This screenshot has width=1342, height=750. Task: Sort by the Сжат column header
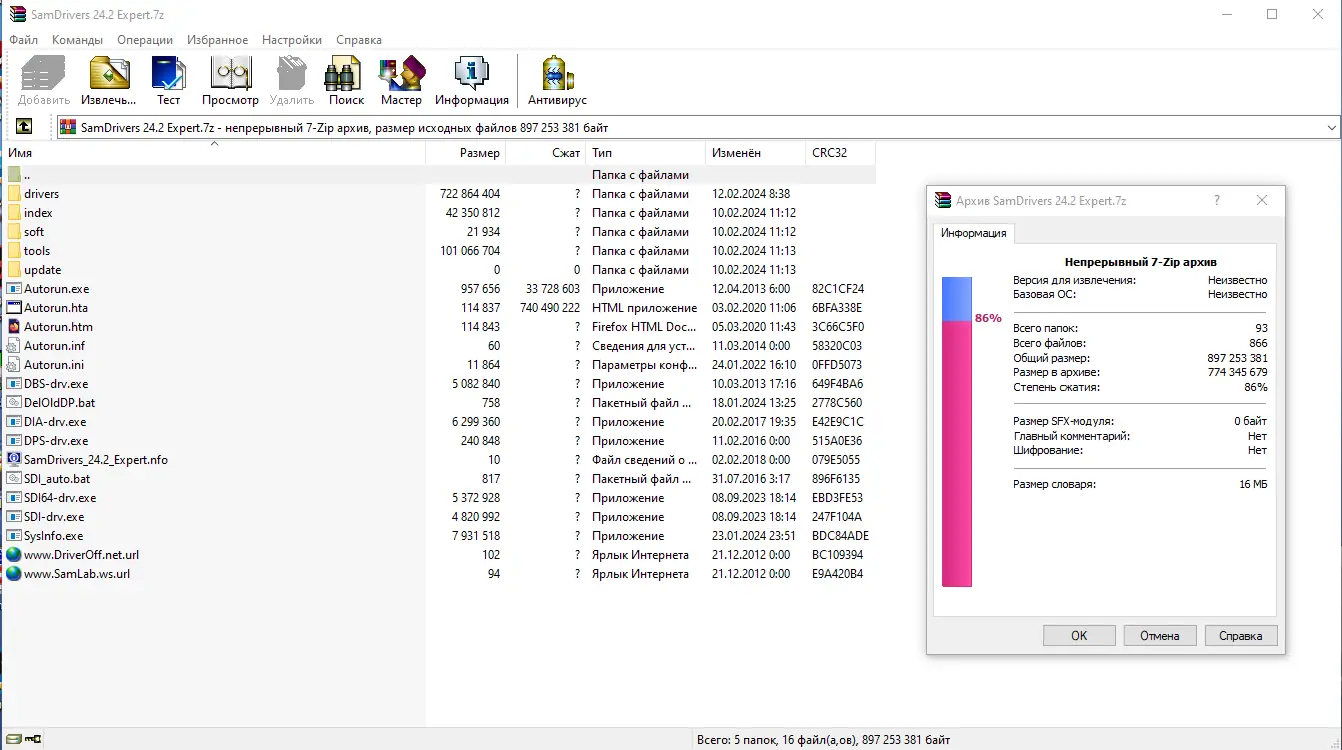[x=546, y=153]
